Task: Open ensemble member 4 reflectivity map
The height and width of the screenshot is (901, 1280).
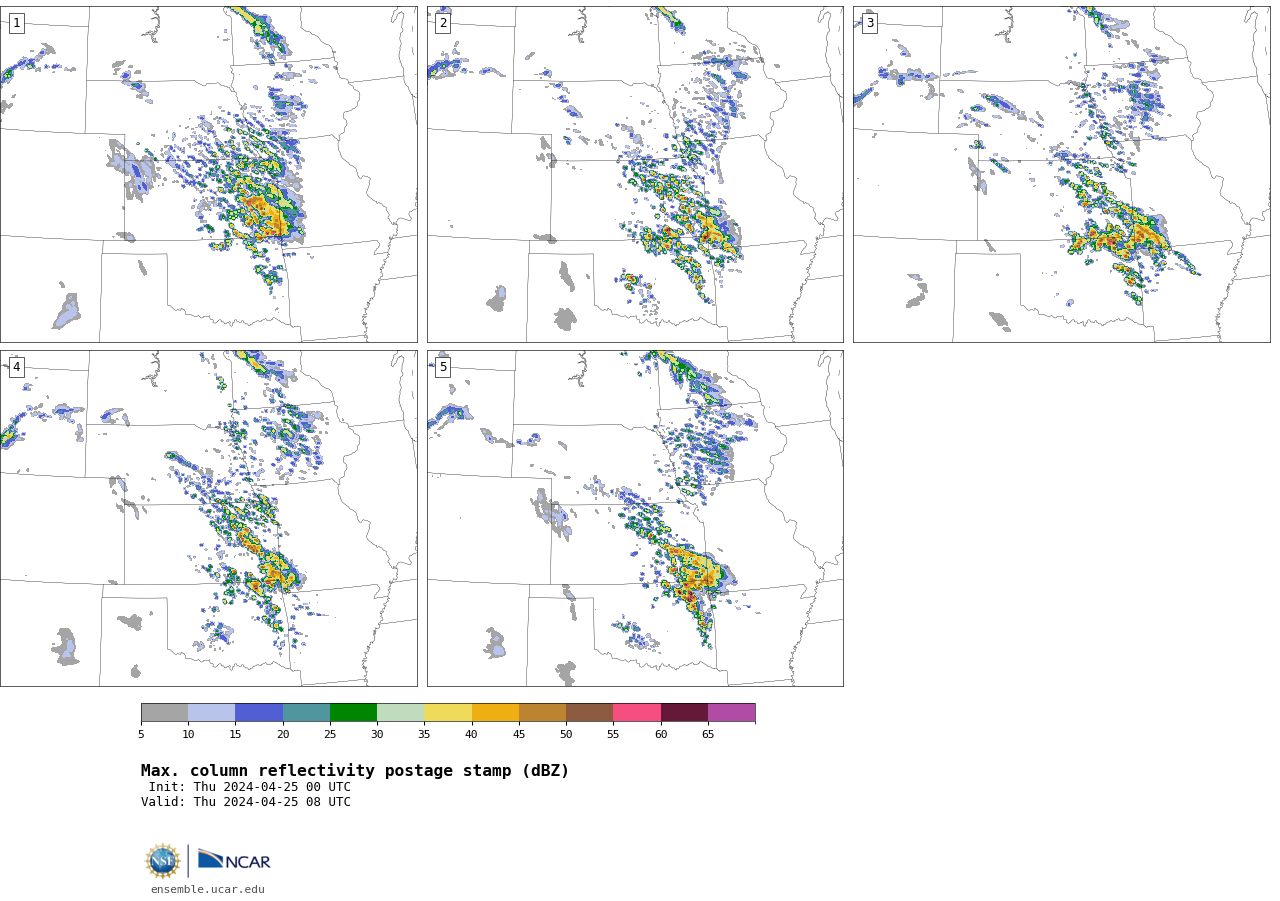Action: [x=209, y=518]
